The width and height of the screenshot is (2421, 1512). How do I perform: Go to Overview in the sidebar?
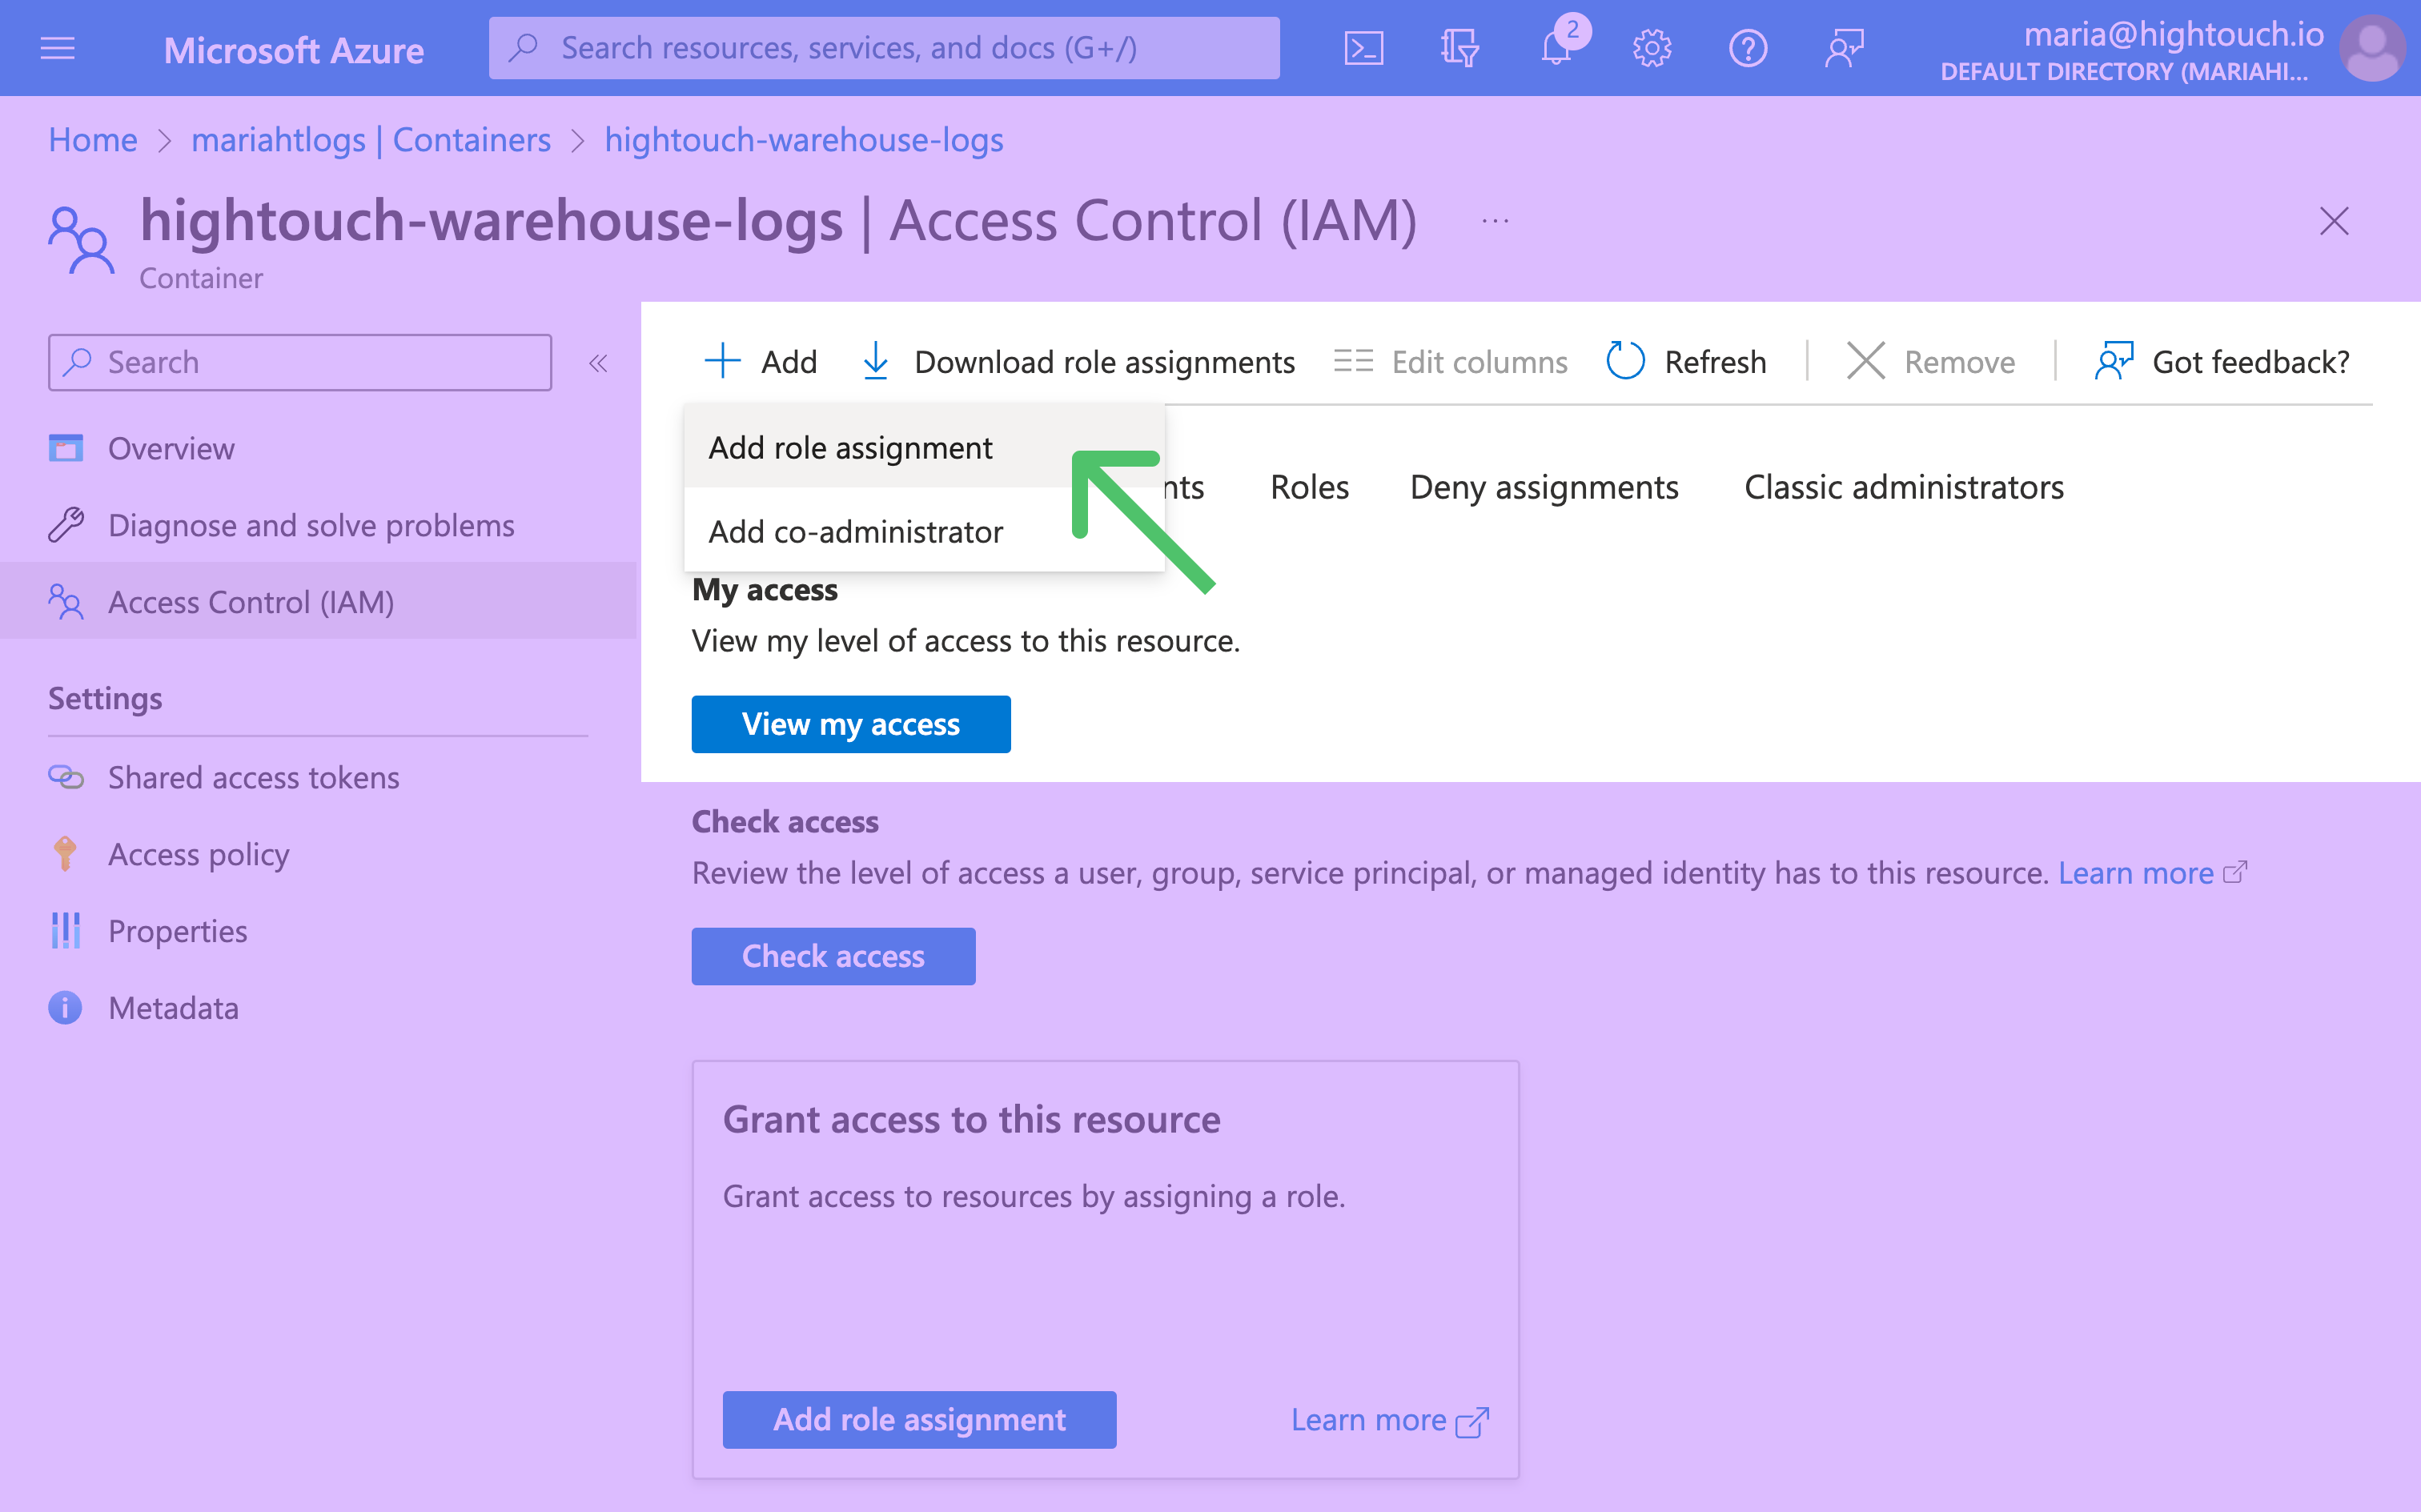pyautogui.click(x=318, y=448)
